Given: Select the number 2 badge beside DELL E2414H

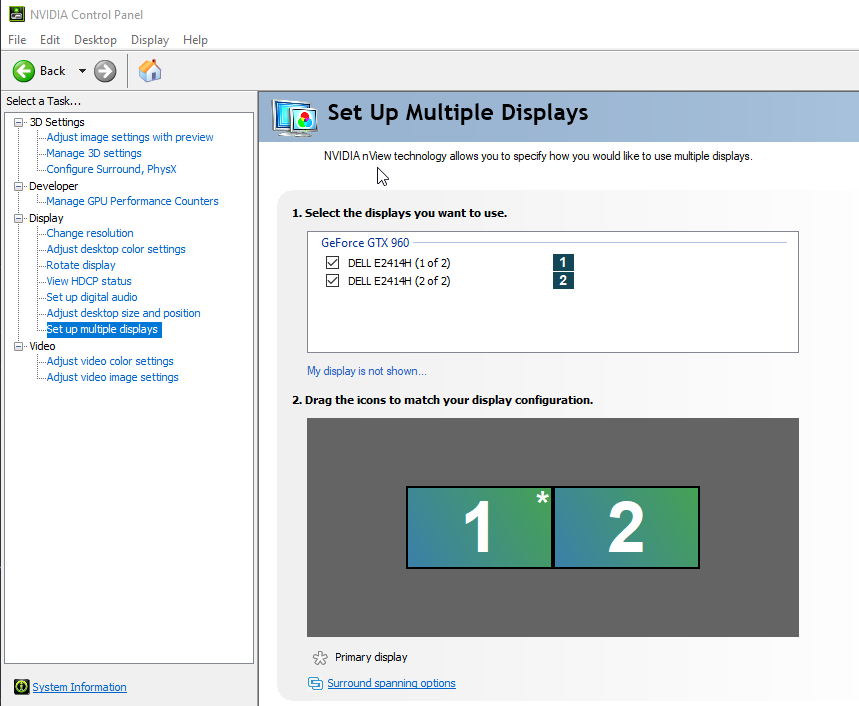Looking at the screenshot, I should pyautogui.click(x=563, y=280).
